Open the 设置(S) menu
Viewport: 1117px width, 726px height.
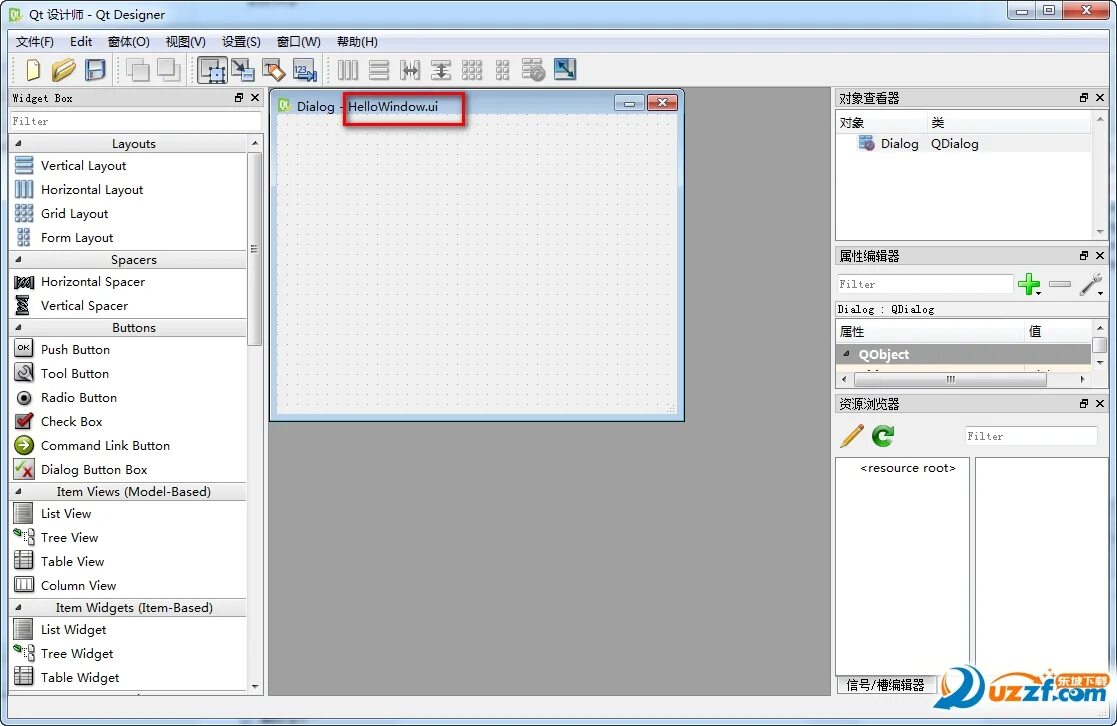[241, 41]
